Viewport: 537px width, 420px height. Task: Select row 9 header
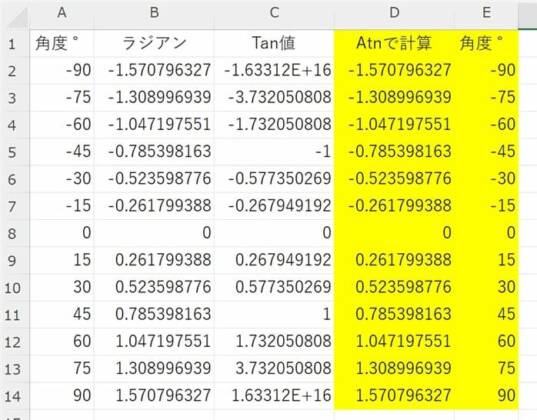12,260
